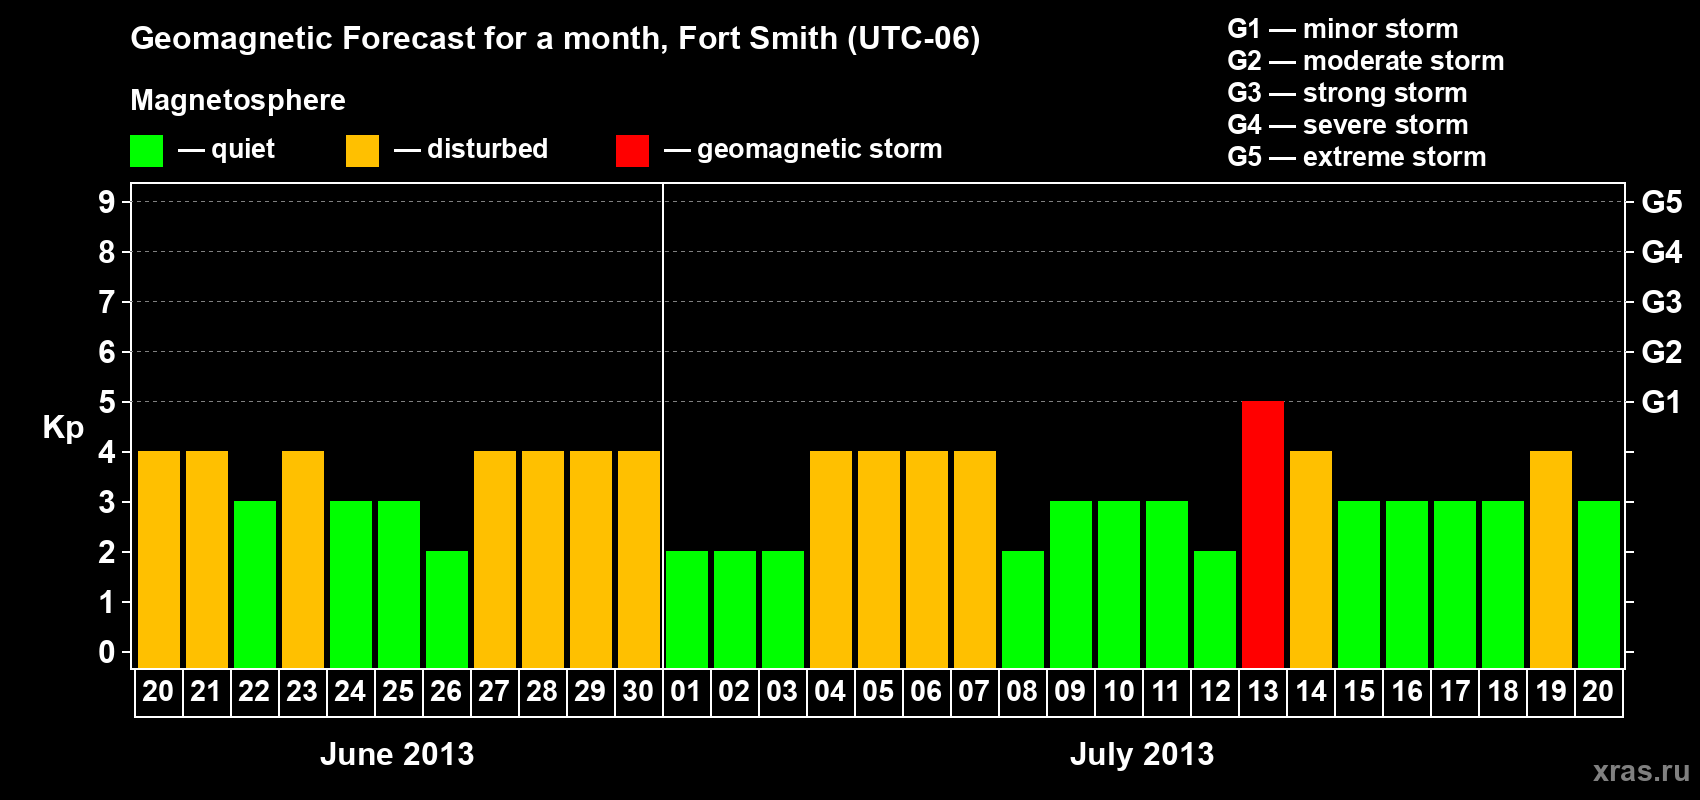Click date label 30 on the x-axis
This screenshot has height=800, width=1700.
(638, 691)
